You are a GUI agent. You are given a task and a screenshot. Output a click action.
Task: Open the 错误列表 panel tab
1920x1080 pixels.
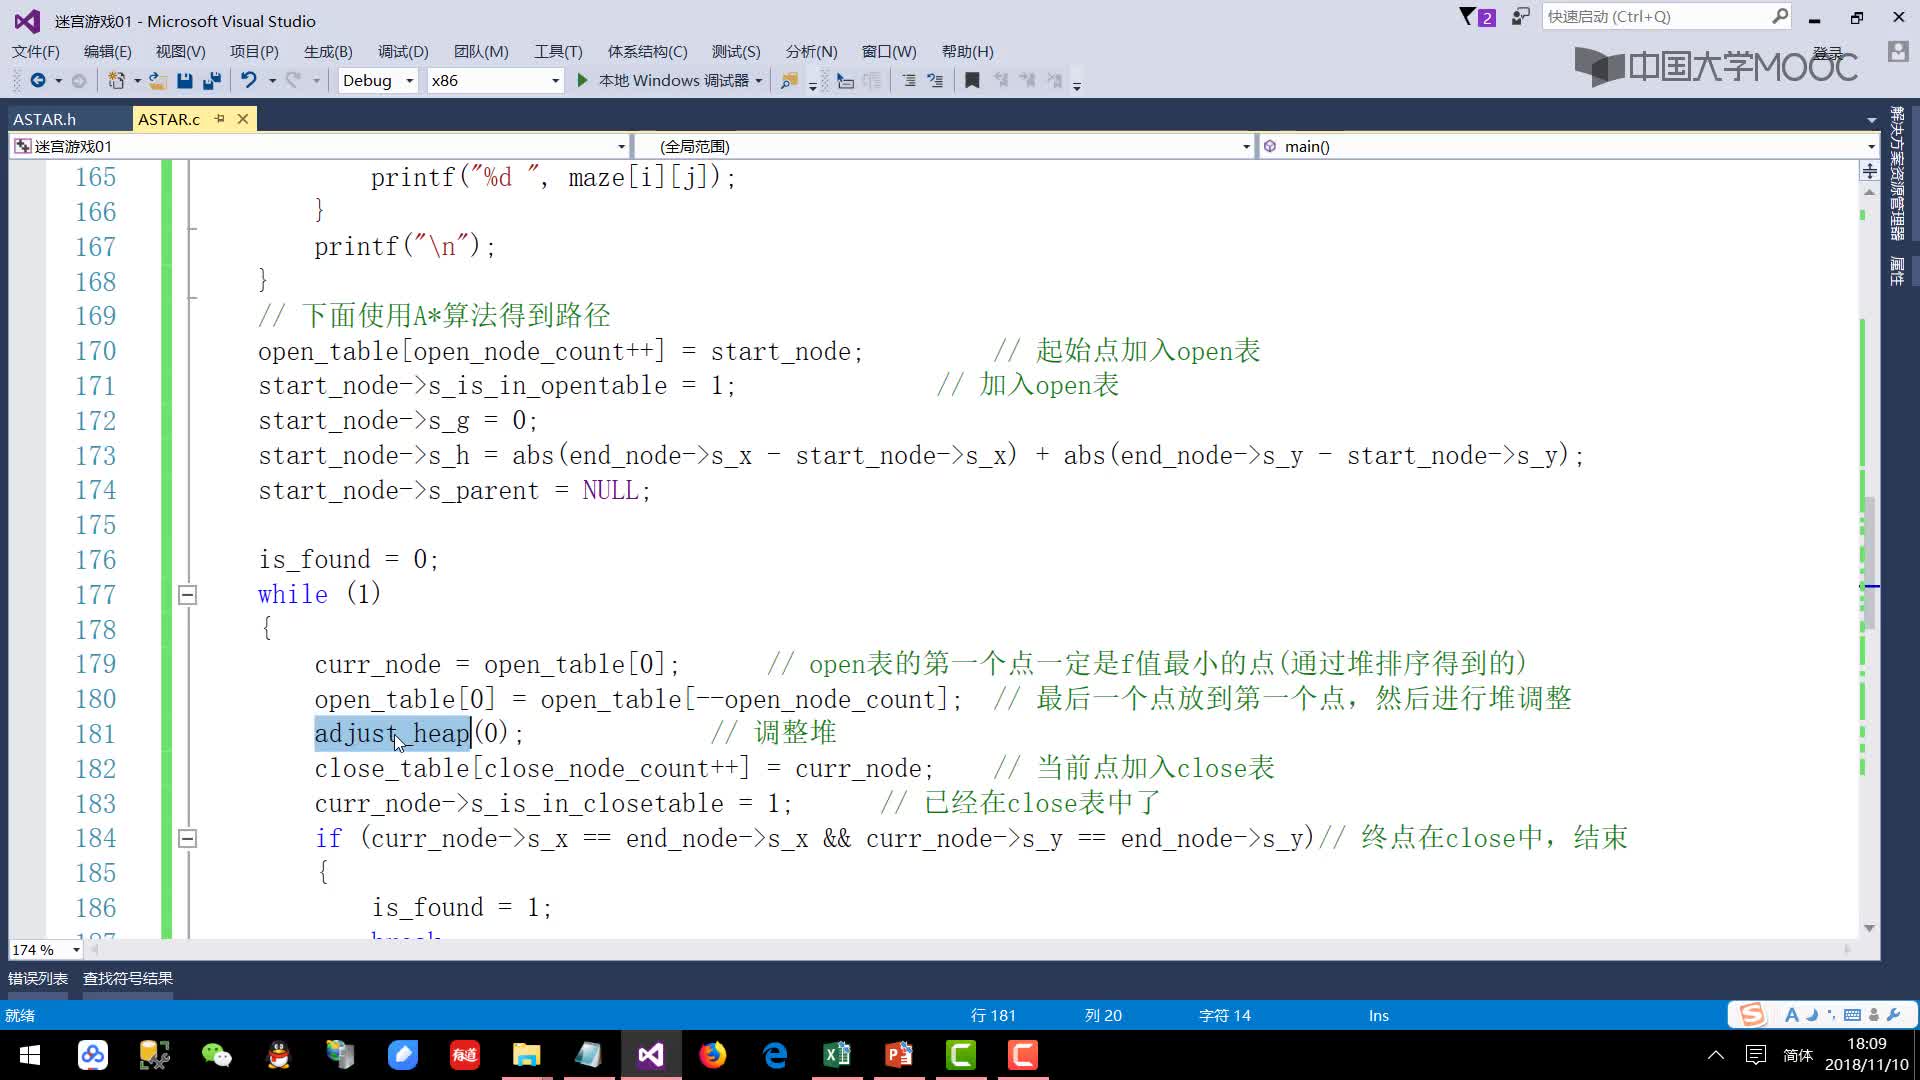(38, 979)
